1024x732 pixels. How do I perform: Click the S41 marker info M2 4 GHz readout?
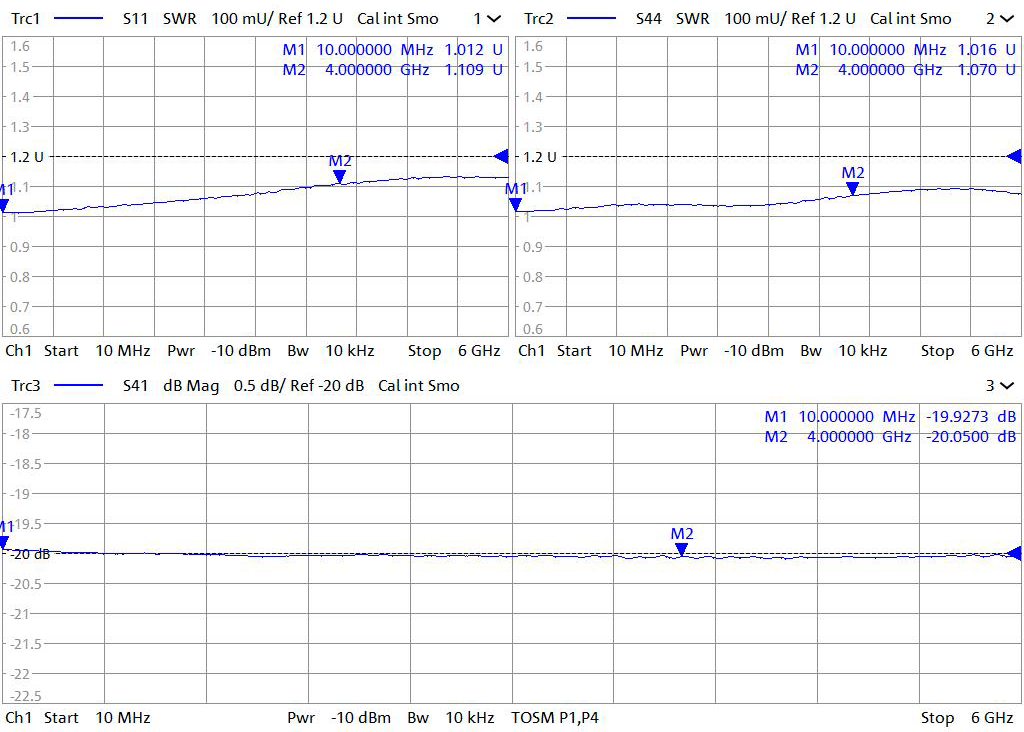[890, 437]
